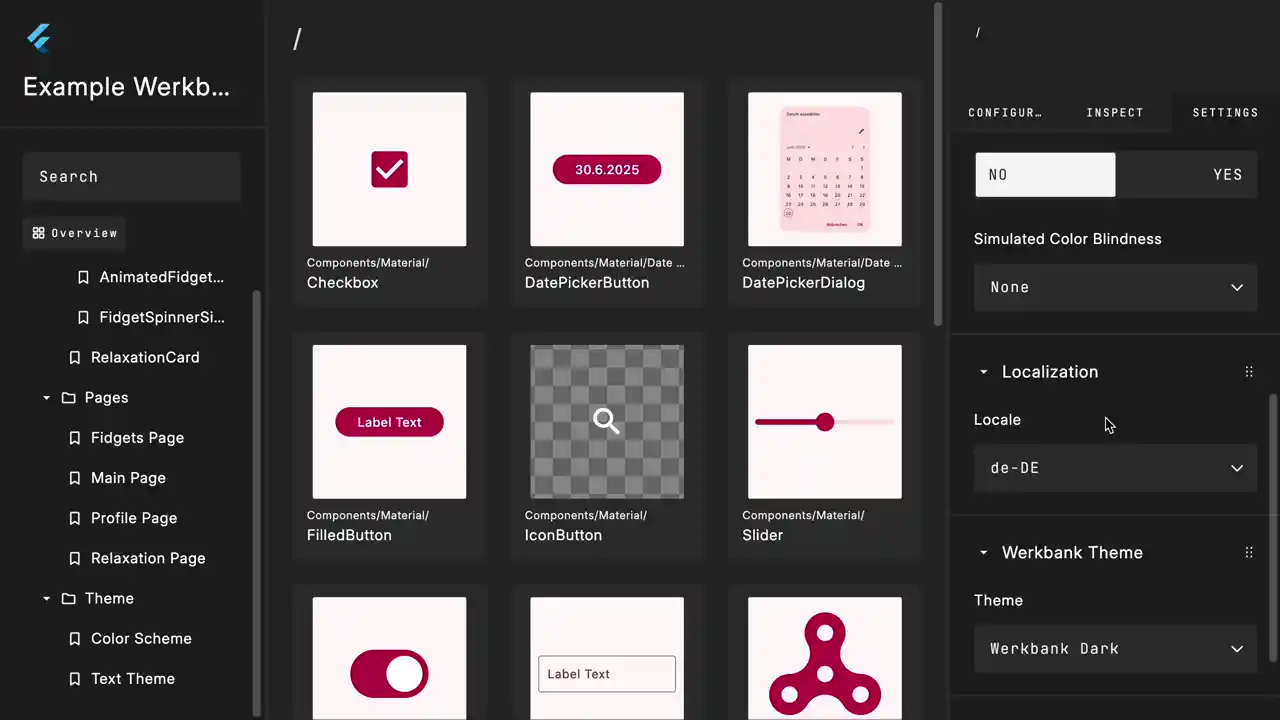1280x720 pixels.
Task: Click bookmark icon beside Relaxation Page
Action: [x=75, y=558]
